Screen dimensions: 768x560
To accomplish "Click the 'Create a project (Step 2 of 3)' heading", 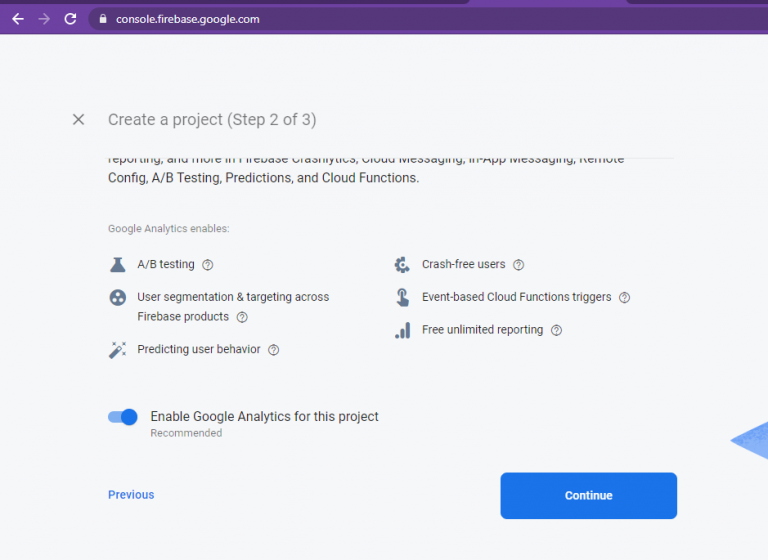I will coord(212,120).
